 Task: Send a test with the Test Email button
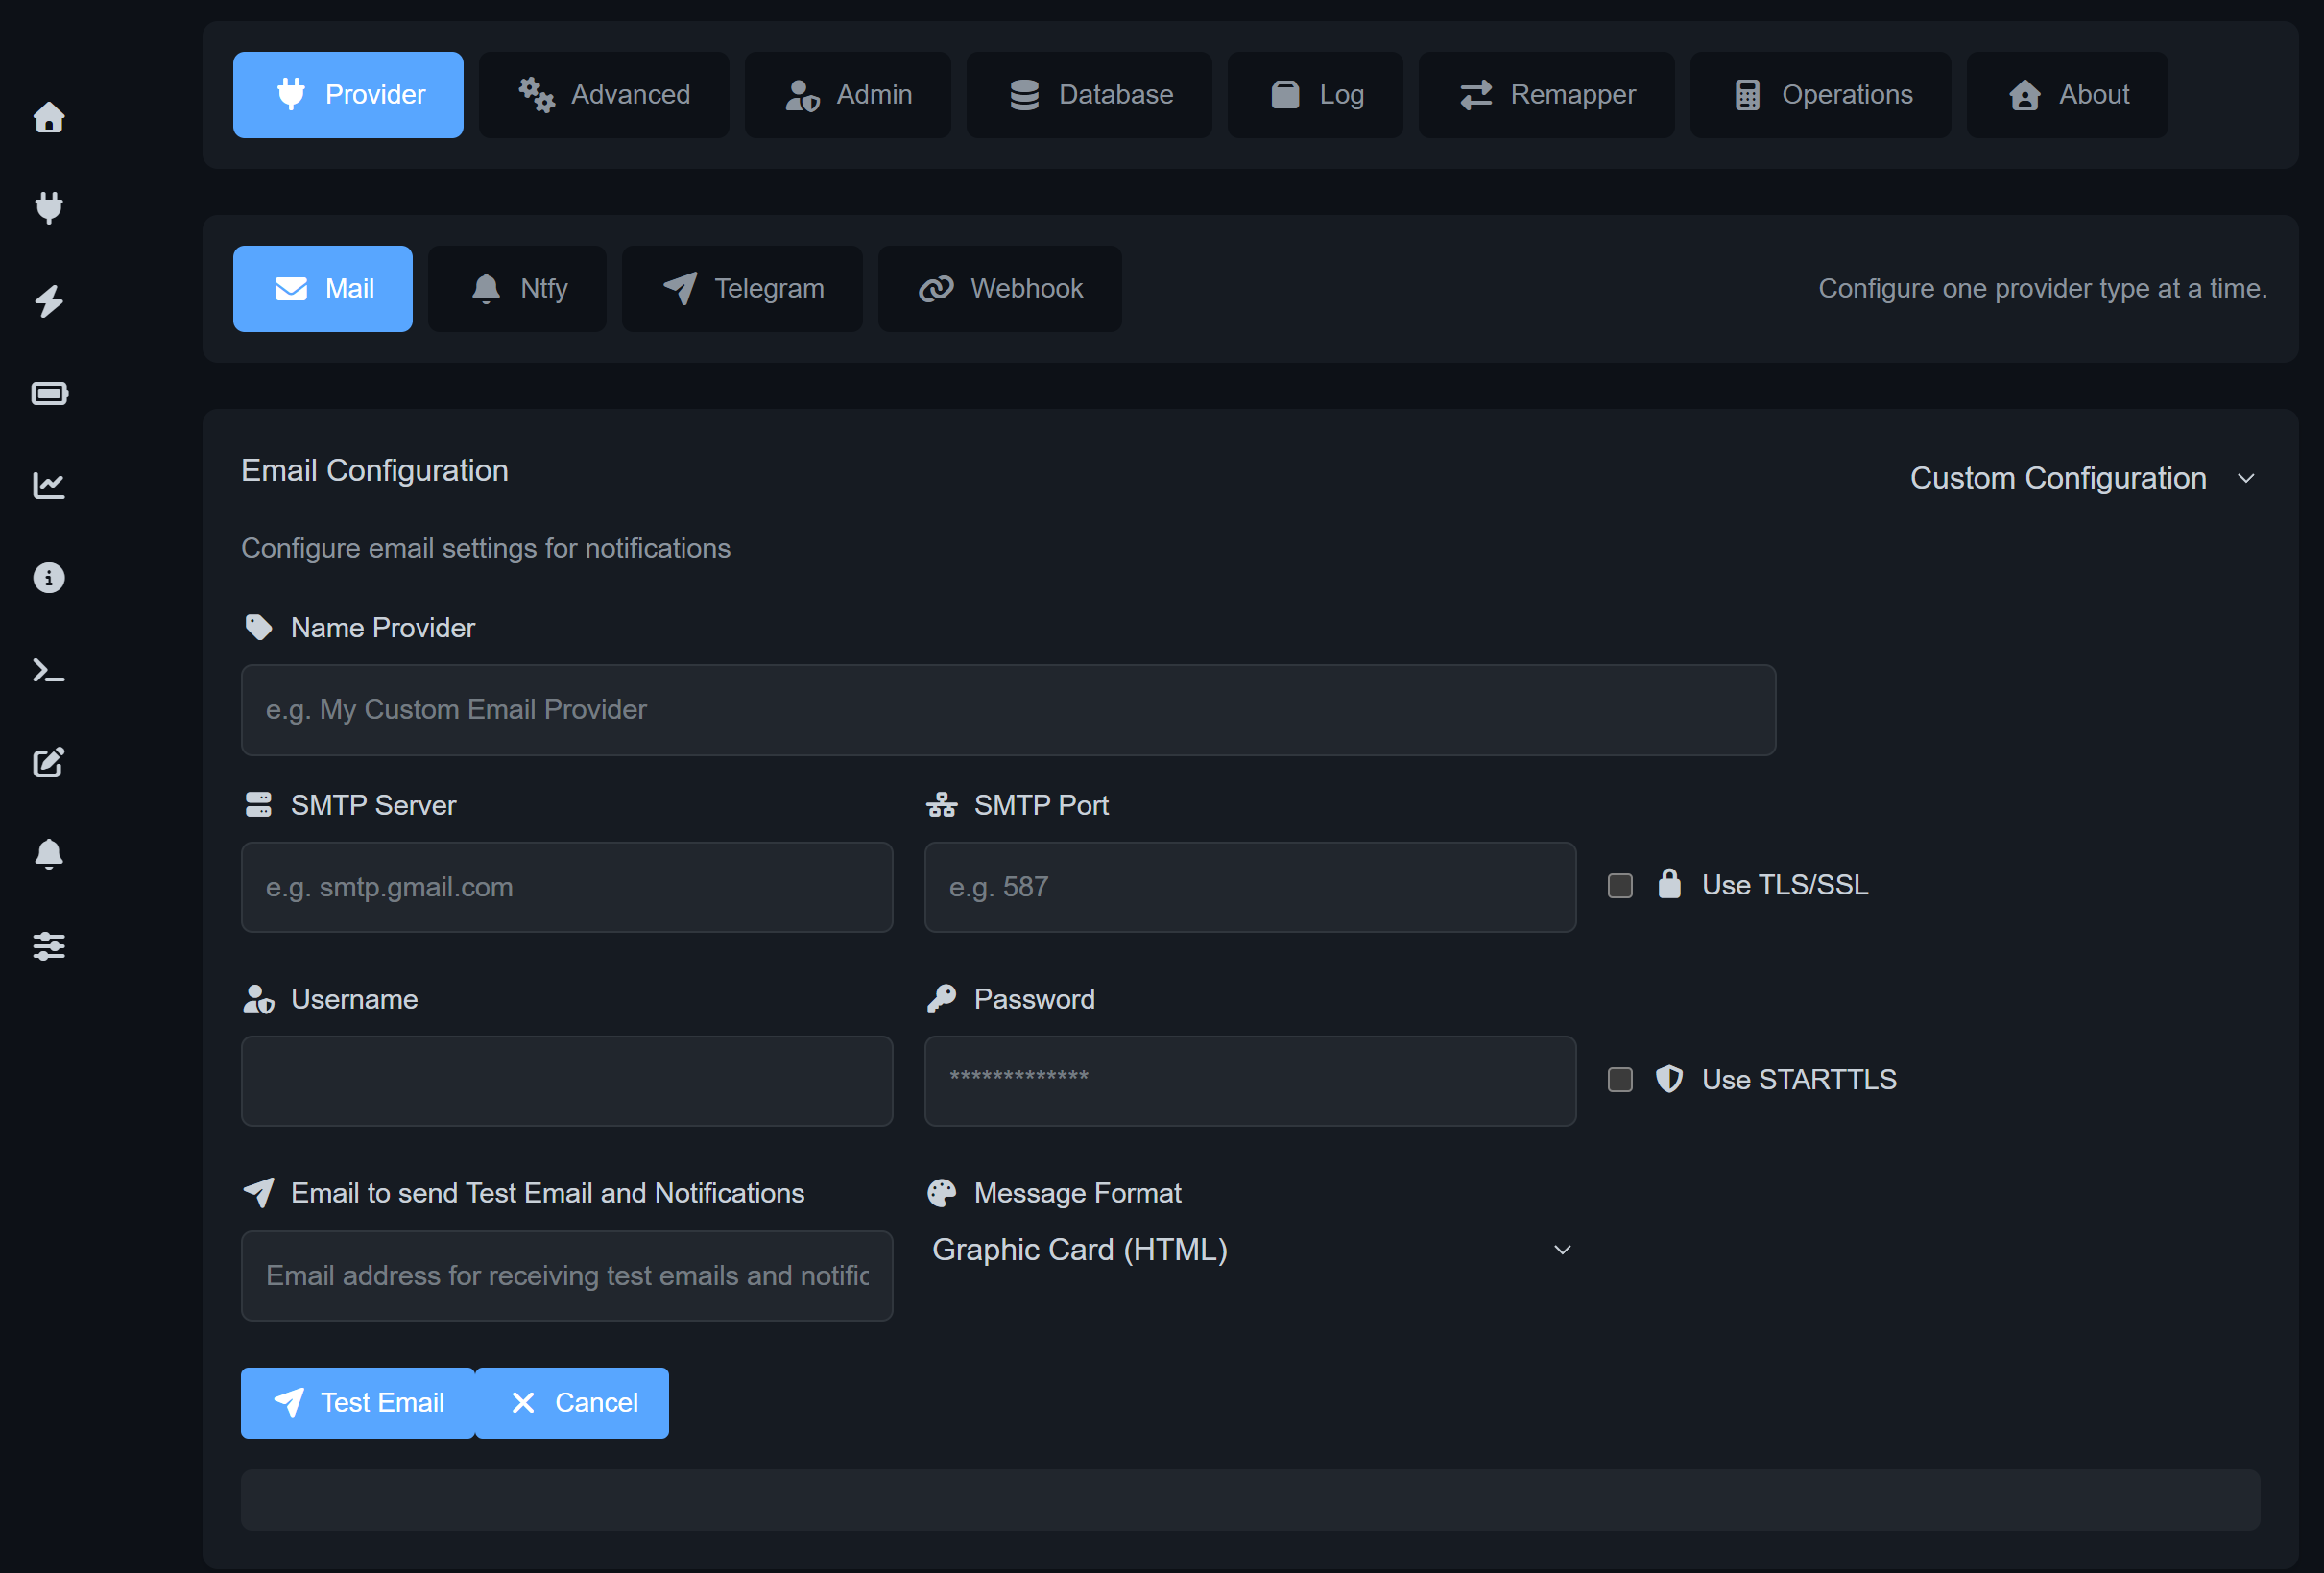[x=358, y=1403]
